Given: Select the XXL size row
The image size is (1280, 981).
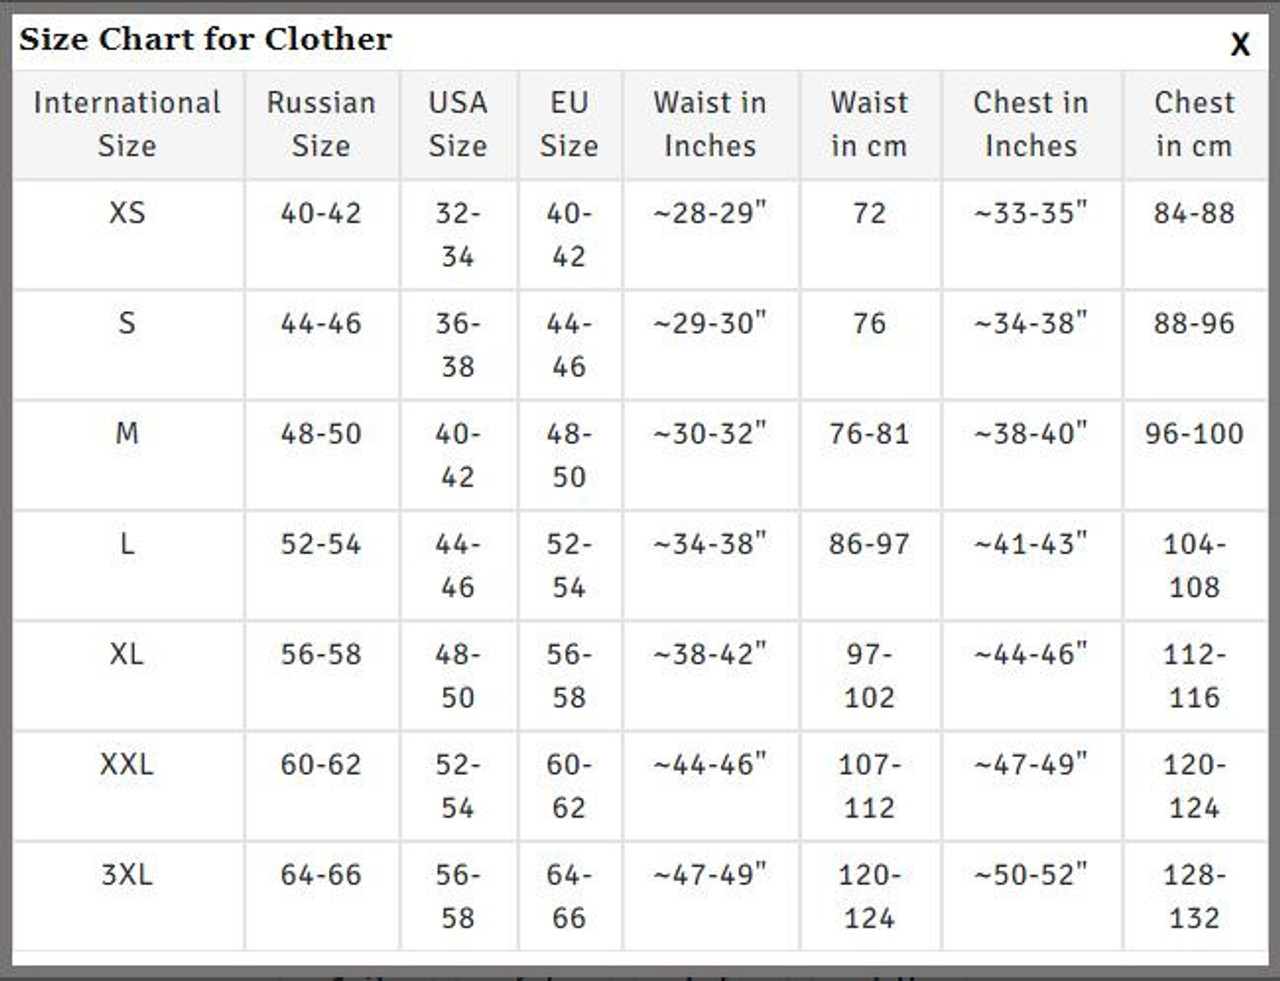Looking at the screenshot, I should pos(127,765).
